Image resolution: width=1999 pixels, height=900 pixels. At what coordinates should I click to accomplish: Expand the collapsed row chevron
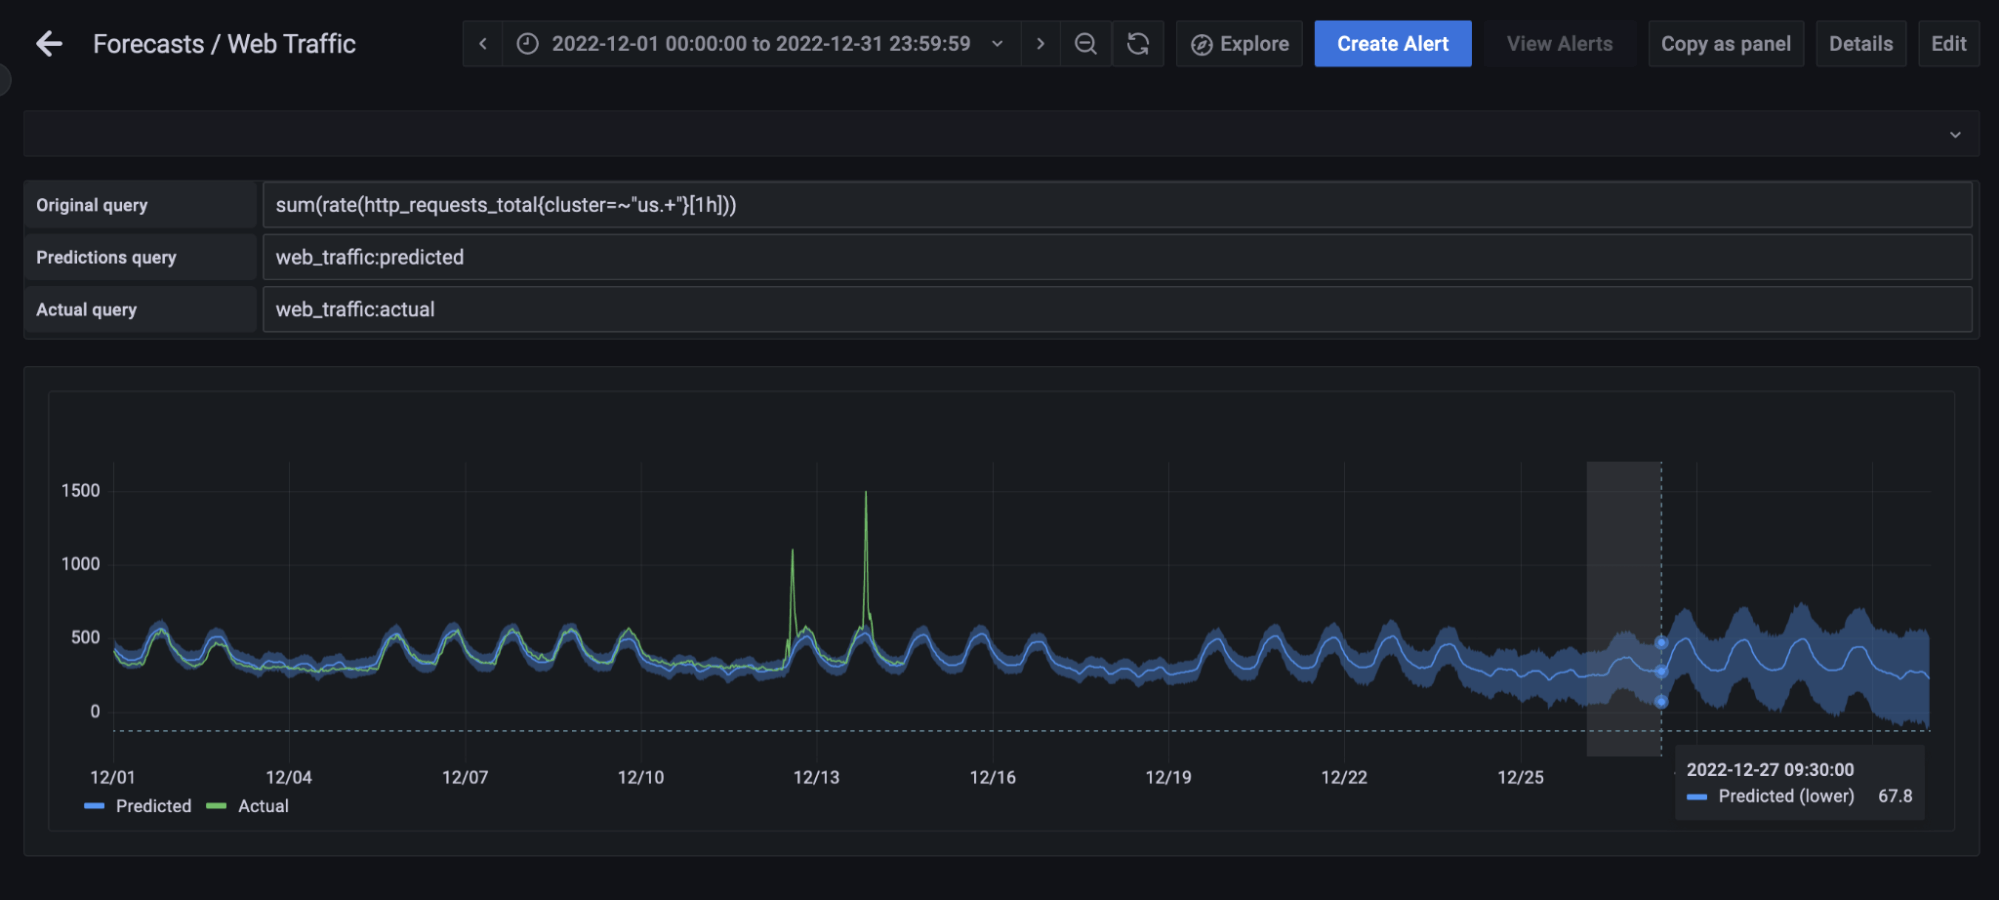tap(1954, 134)
